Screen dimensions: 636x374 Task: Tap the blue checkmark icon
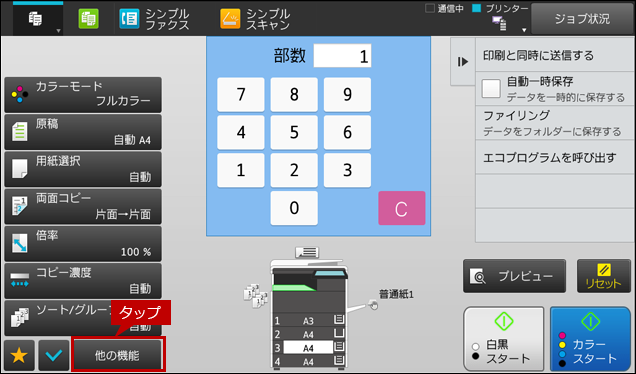[54, 356]
